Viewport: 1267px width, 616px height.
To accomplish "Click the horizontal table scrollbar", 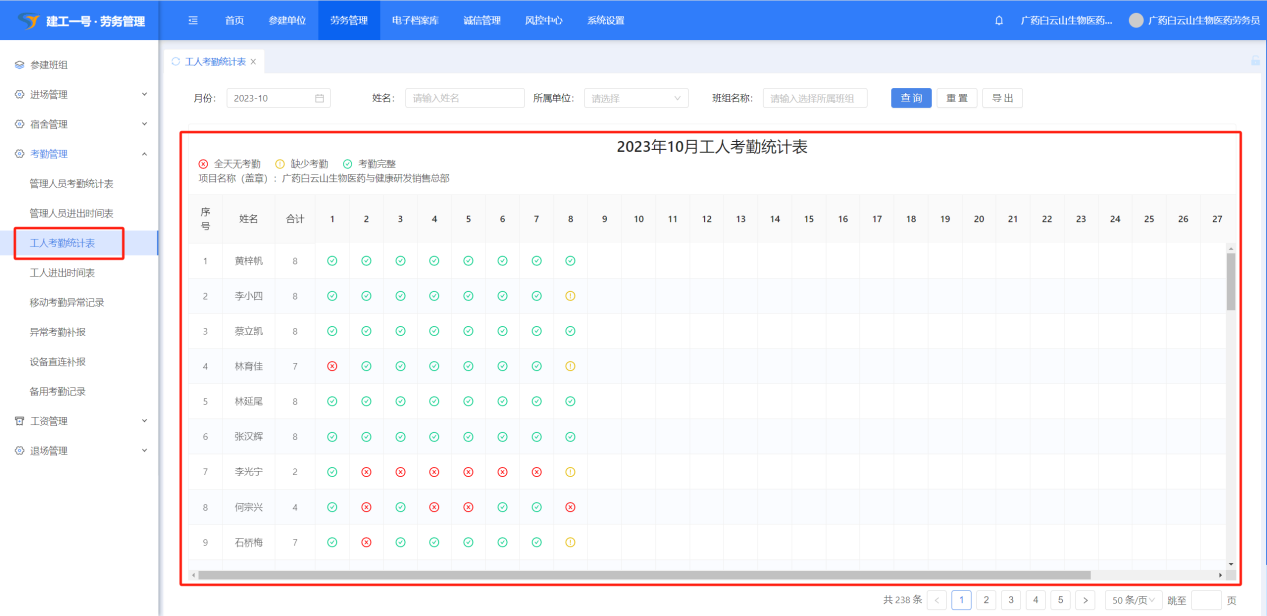I will 644,575.
